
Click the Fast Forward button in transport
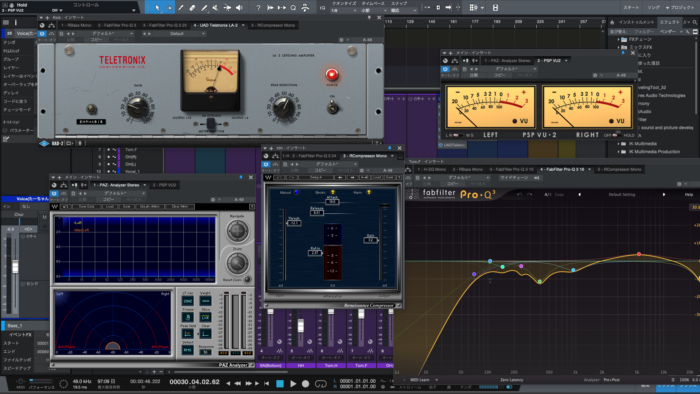coord(249,383)
